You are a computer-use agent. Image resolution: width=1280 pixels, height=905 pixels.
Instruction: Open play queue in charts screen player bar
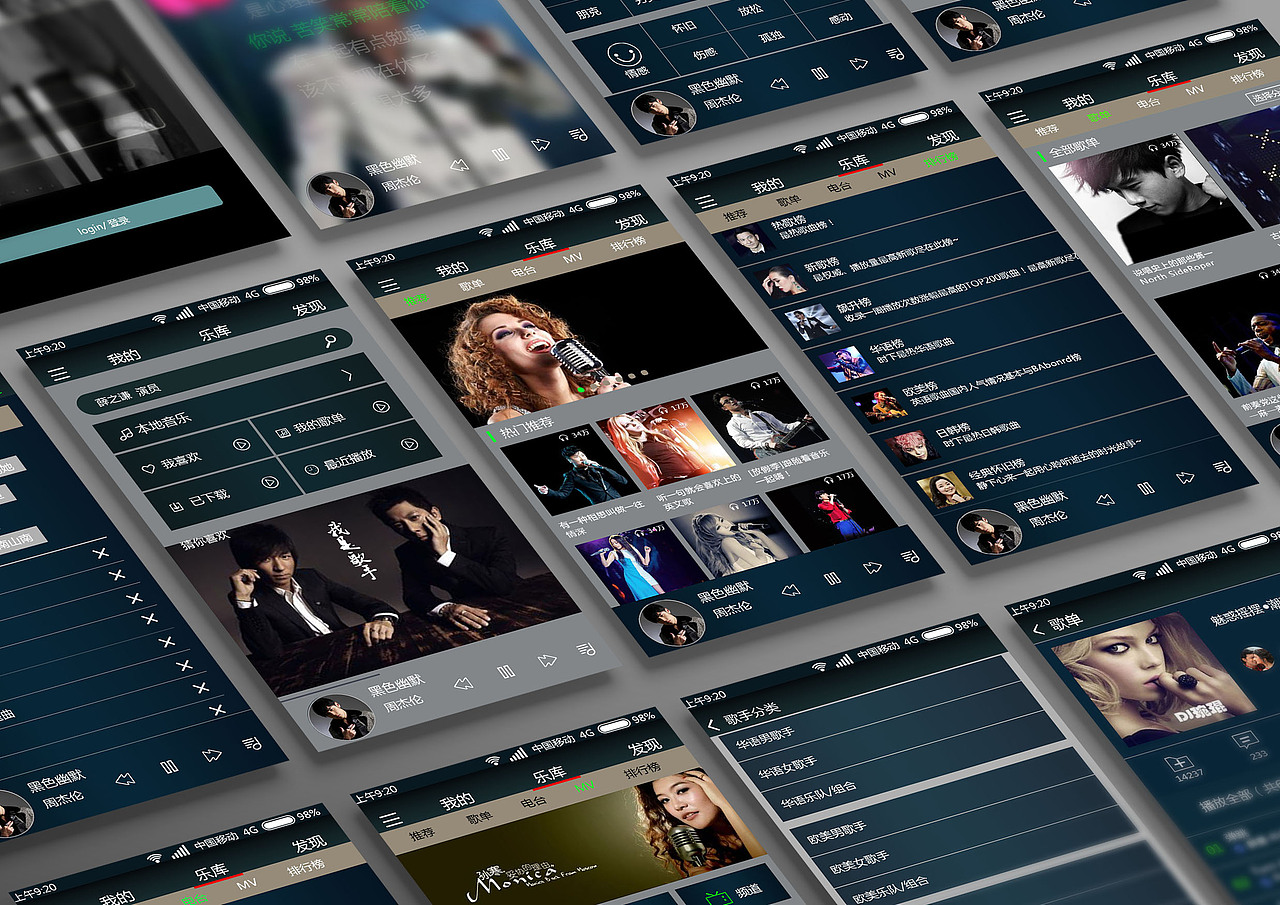point(1222,466)
